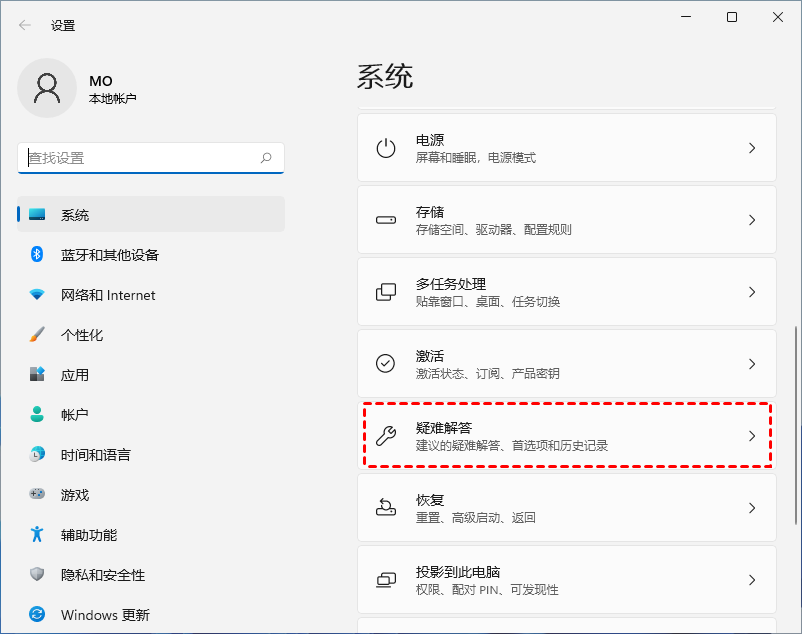Open 恢复 (Recovery) settings icon

click(x=388, y=507)
